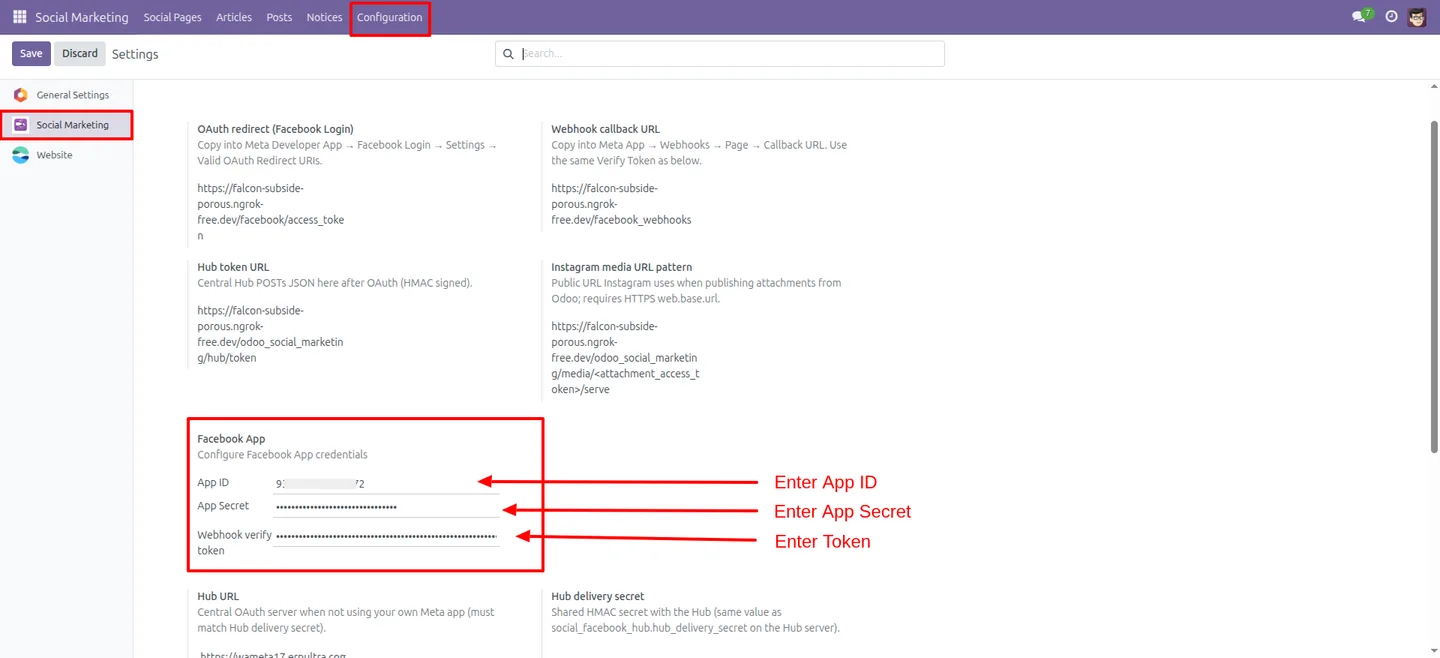Click the Webhook callback URL value
The width and height of the screenshot is (1440, 658).
click(621, 204)
